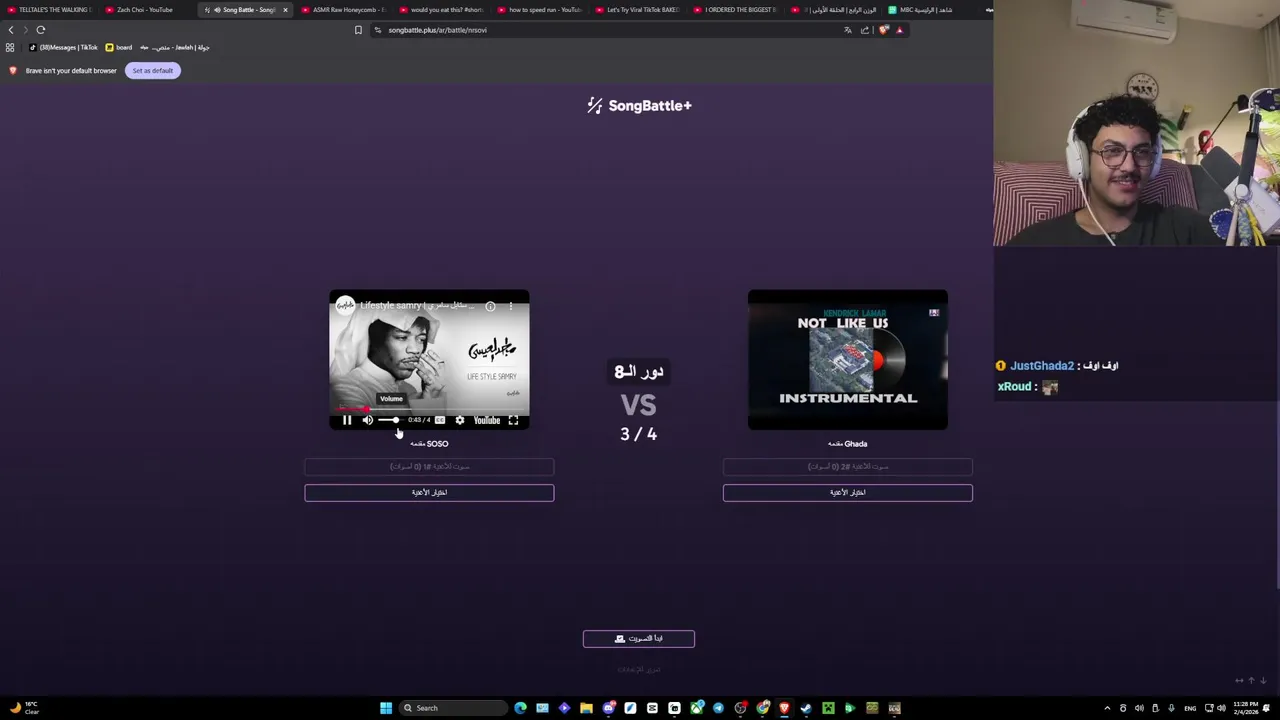Open File Explorer from the taskbar

tap(586, 708)
